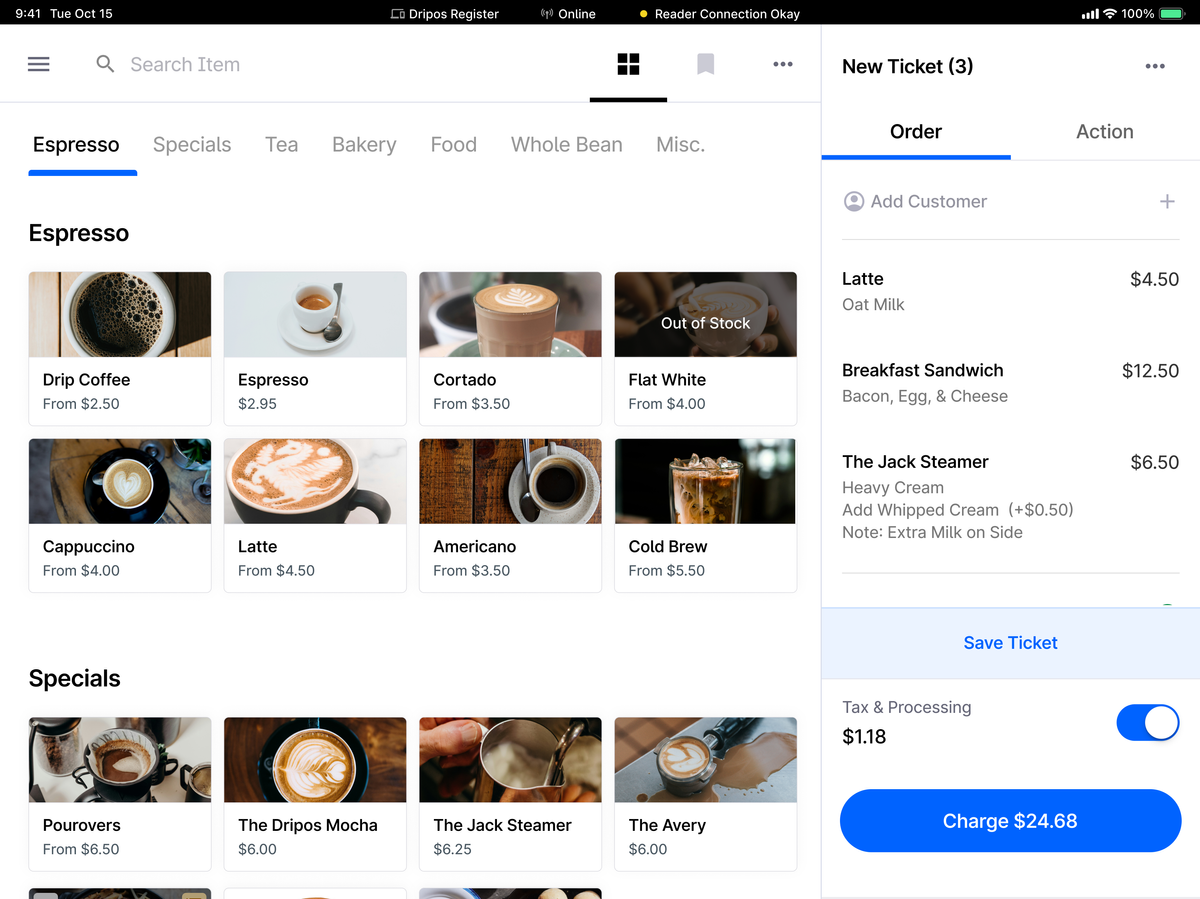Click the Dripos Register icon in status bar
Screen dimensions: 1200x899
click(394, 13)
